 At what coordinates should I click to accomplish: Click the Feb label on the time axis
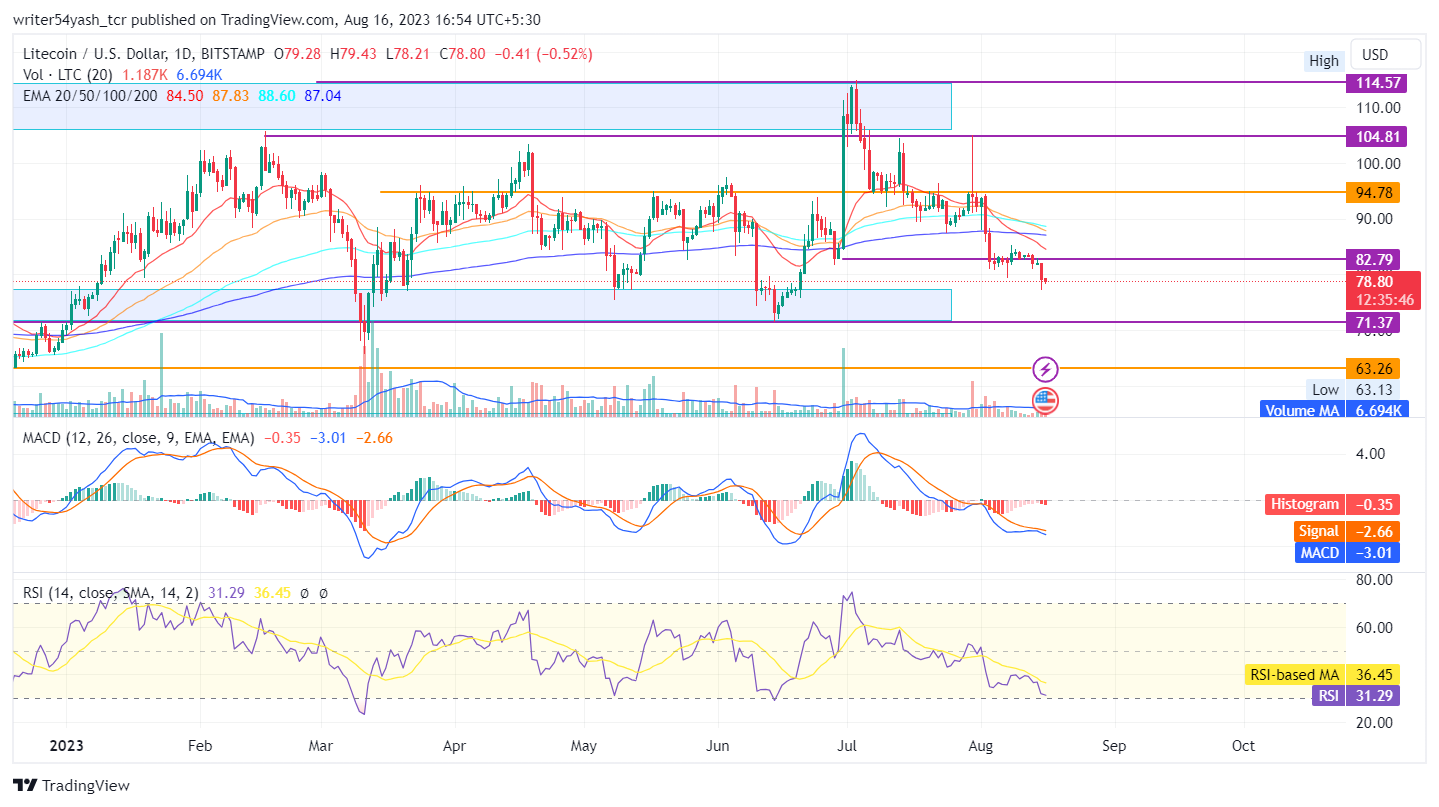[201, 746]
